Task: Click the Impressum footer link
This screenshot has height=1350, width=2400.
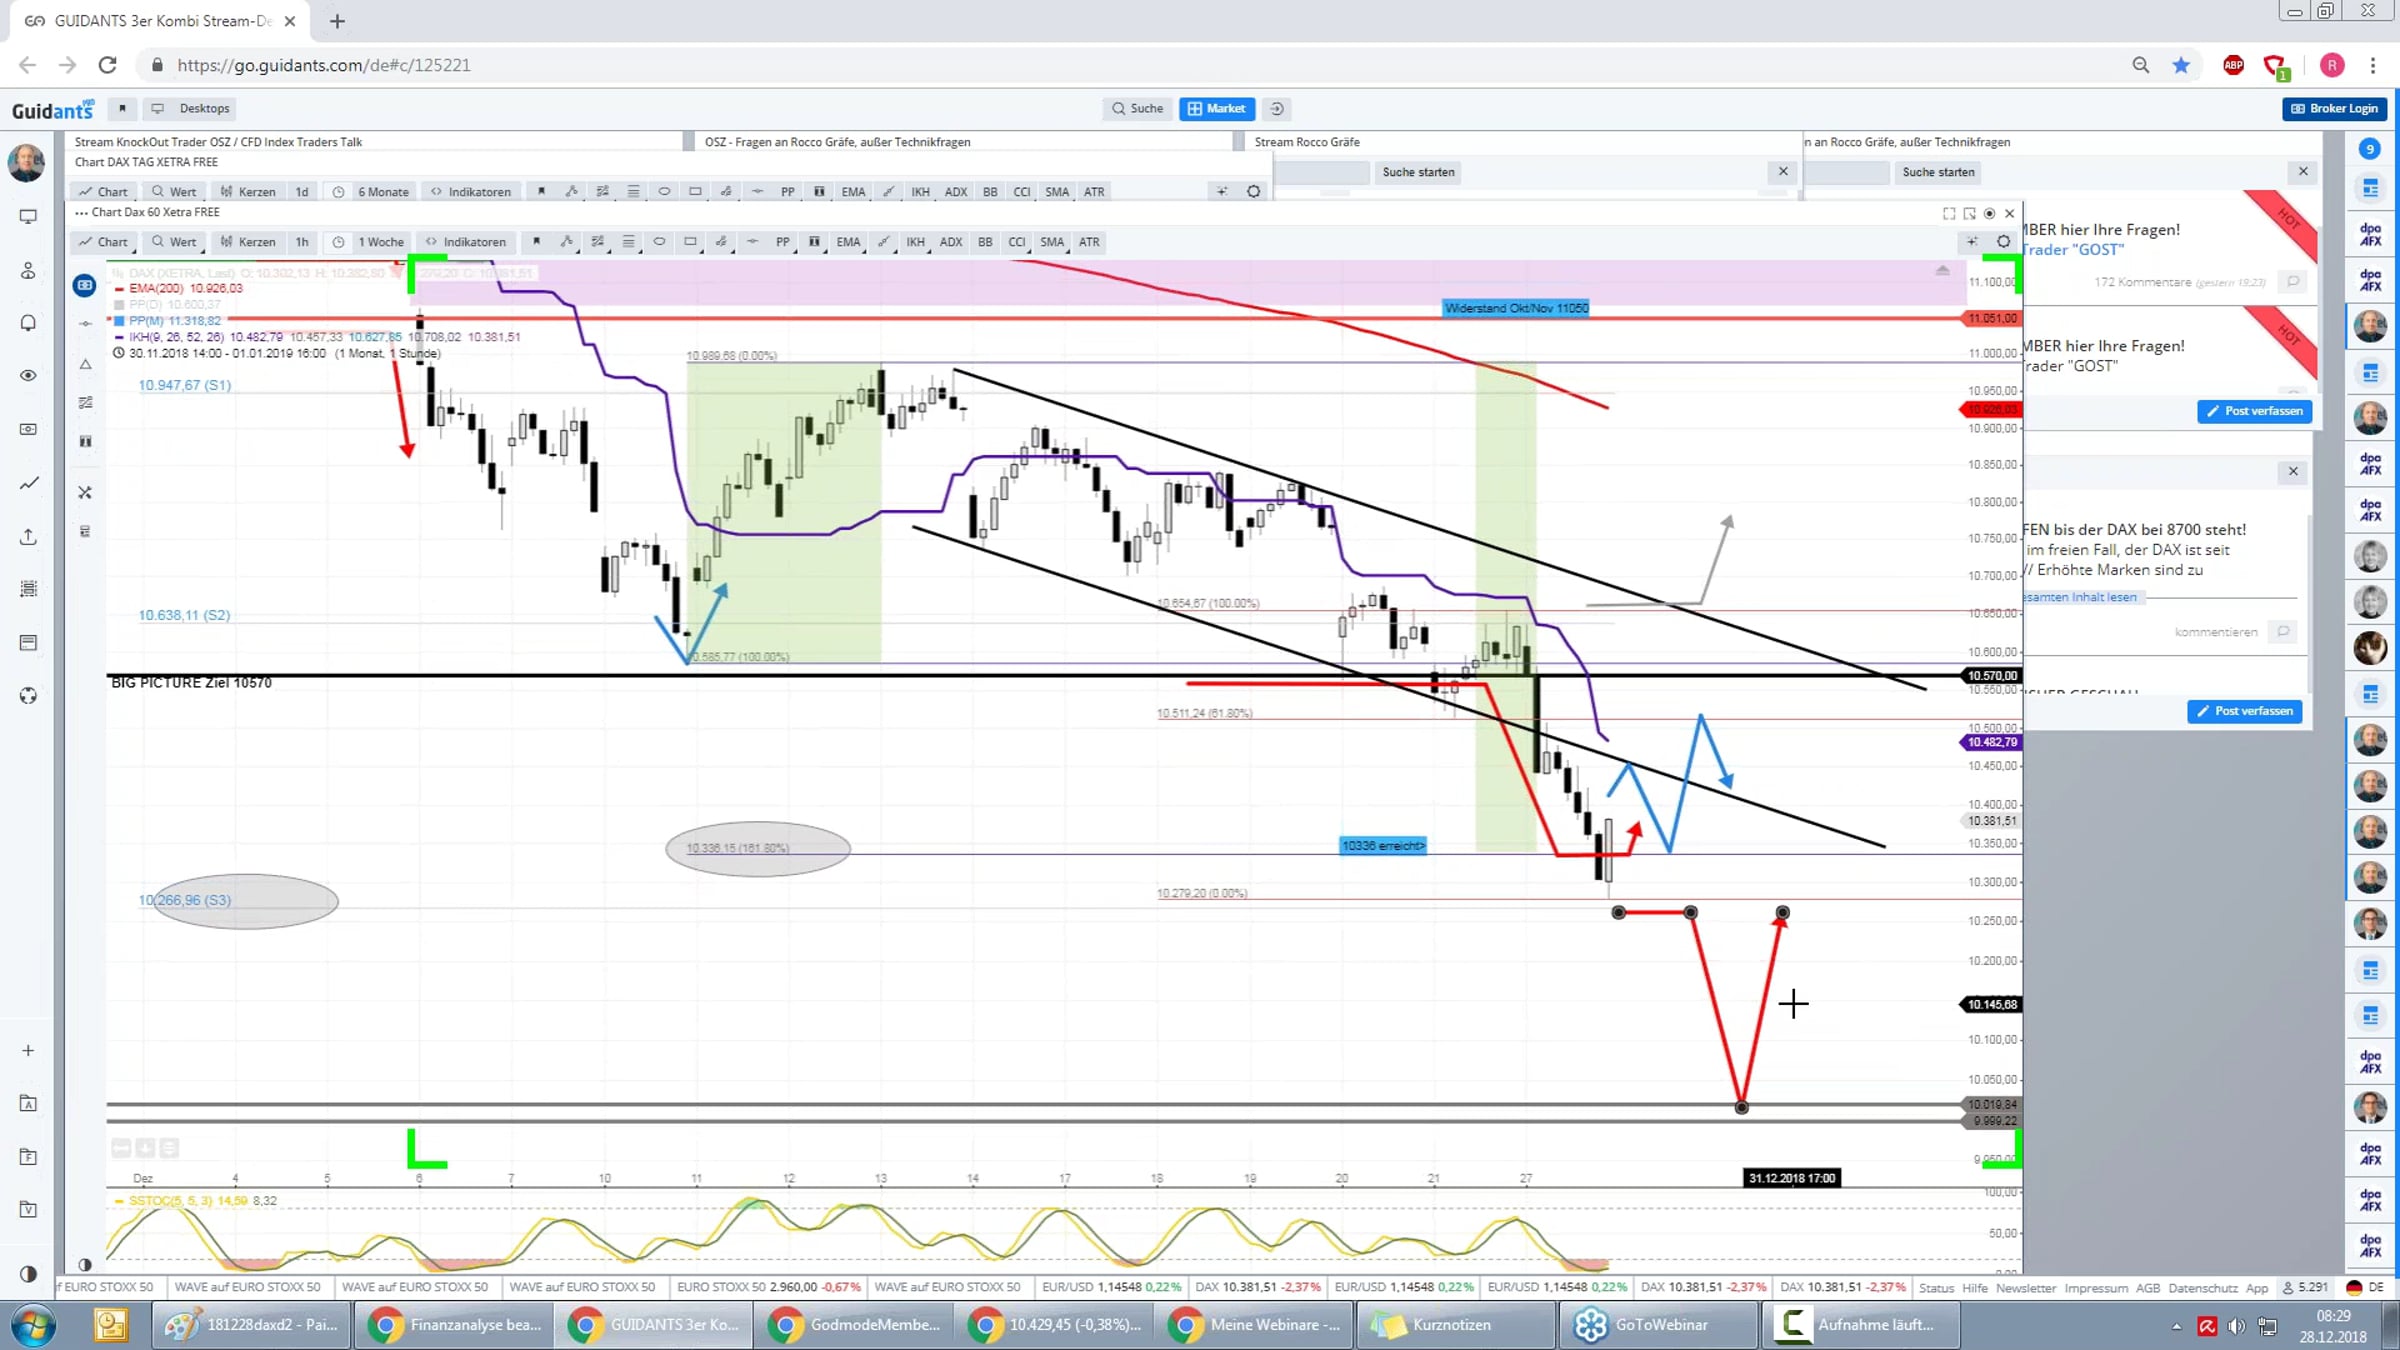Action: coord(2095,1288)
